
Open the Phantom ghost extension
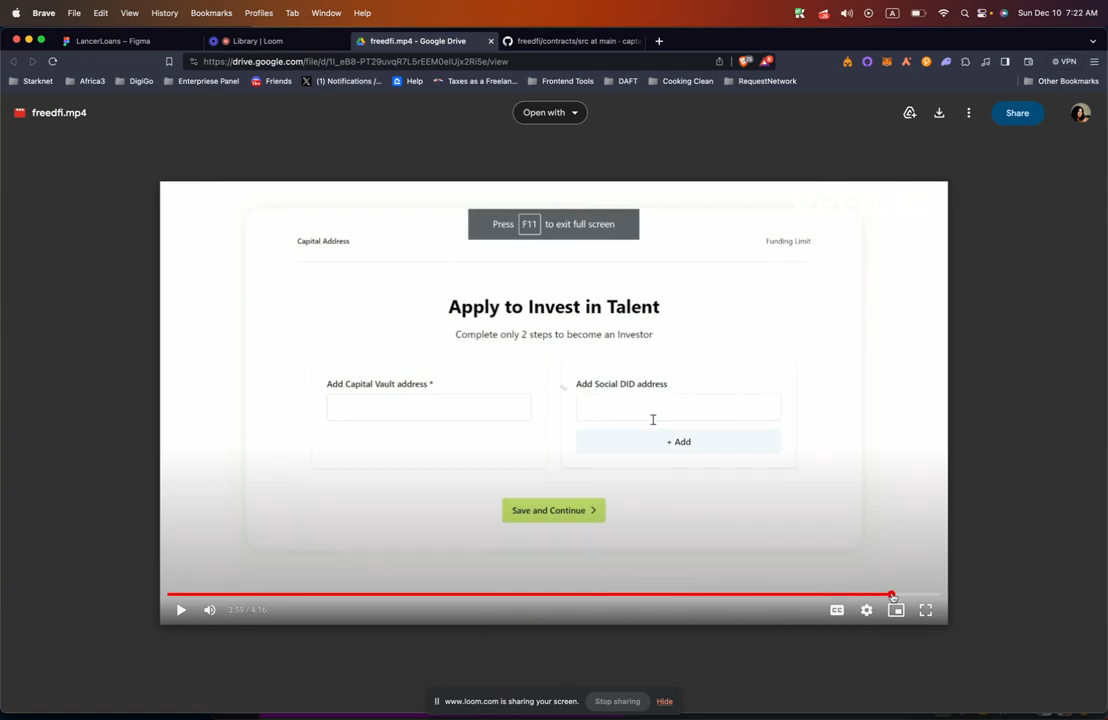(x=945, y=61)
